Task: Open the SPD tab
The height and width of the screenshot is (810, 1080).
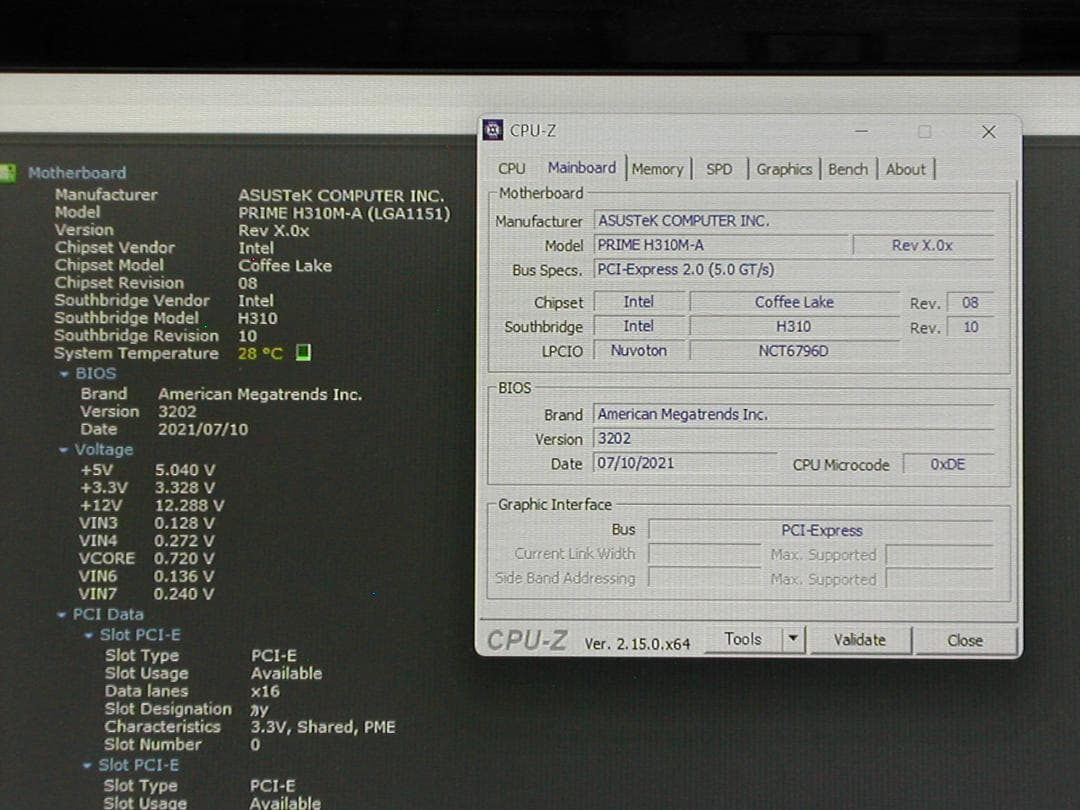Action: (718, 169)
